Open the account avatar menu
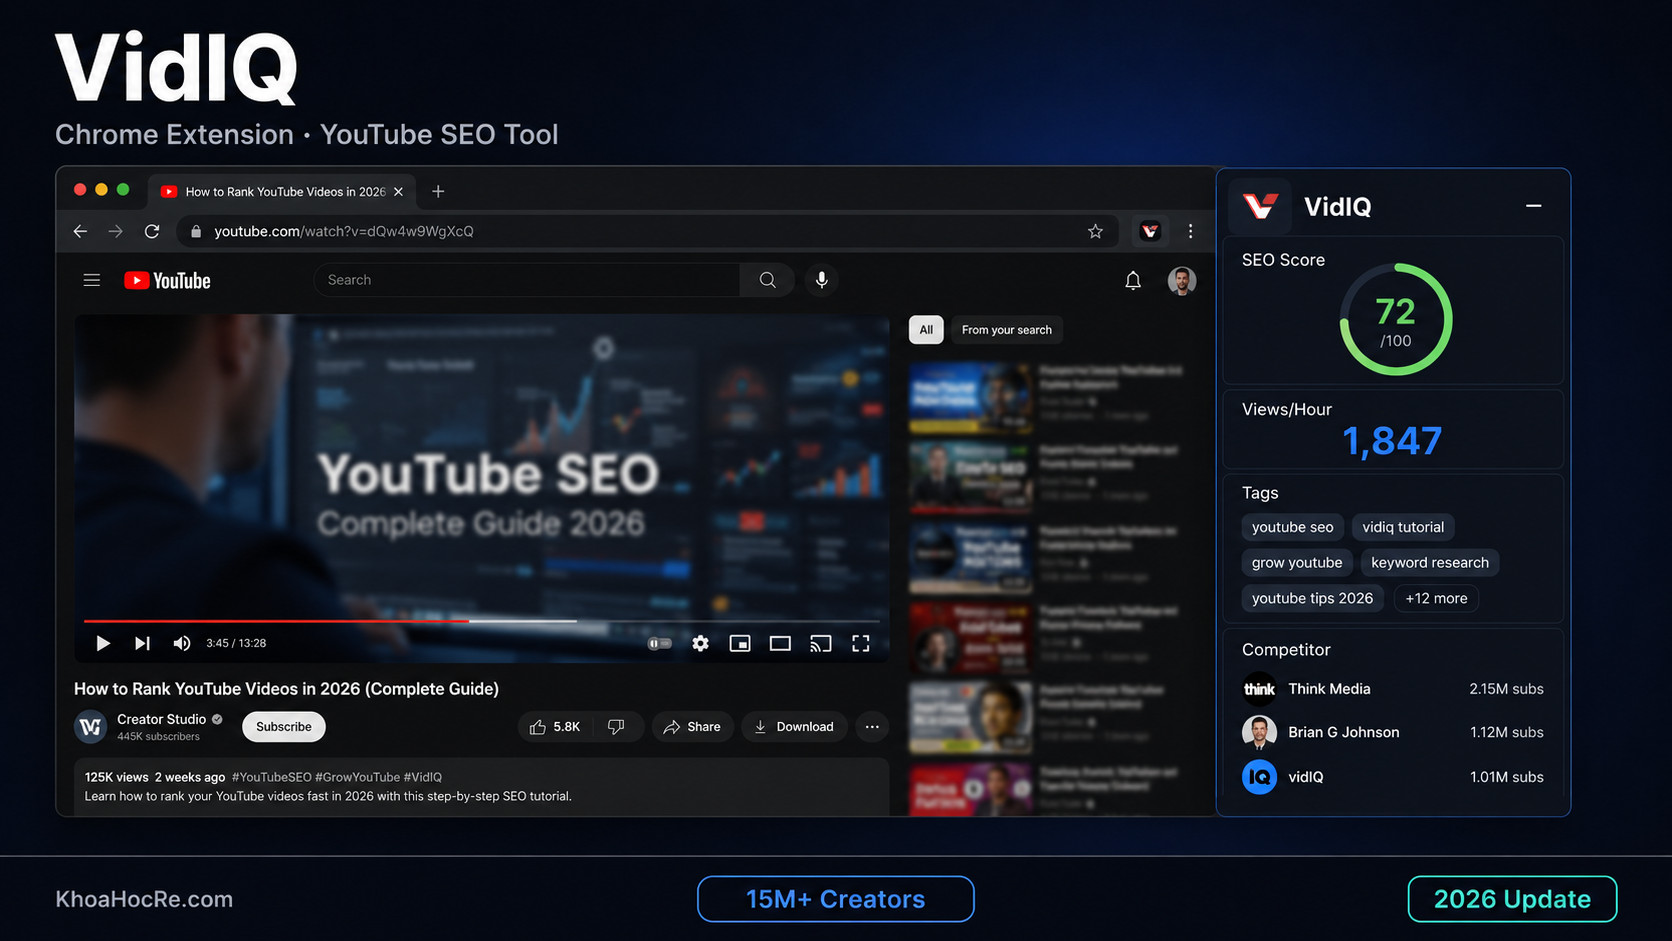Screen dimensions: 1672x941 (1182, 281)
